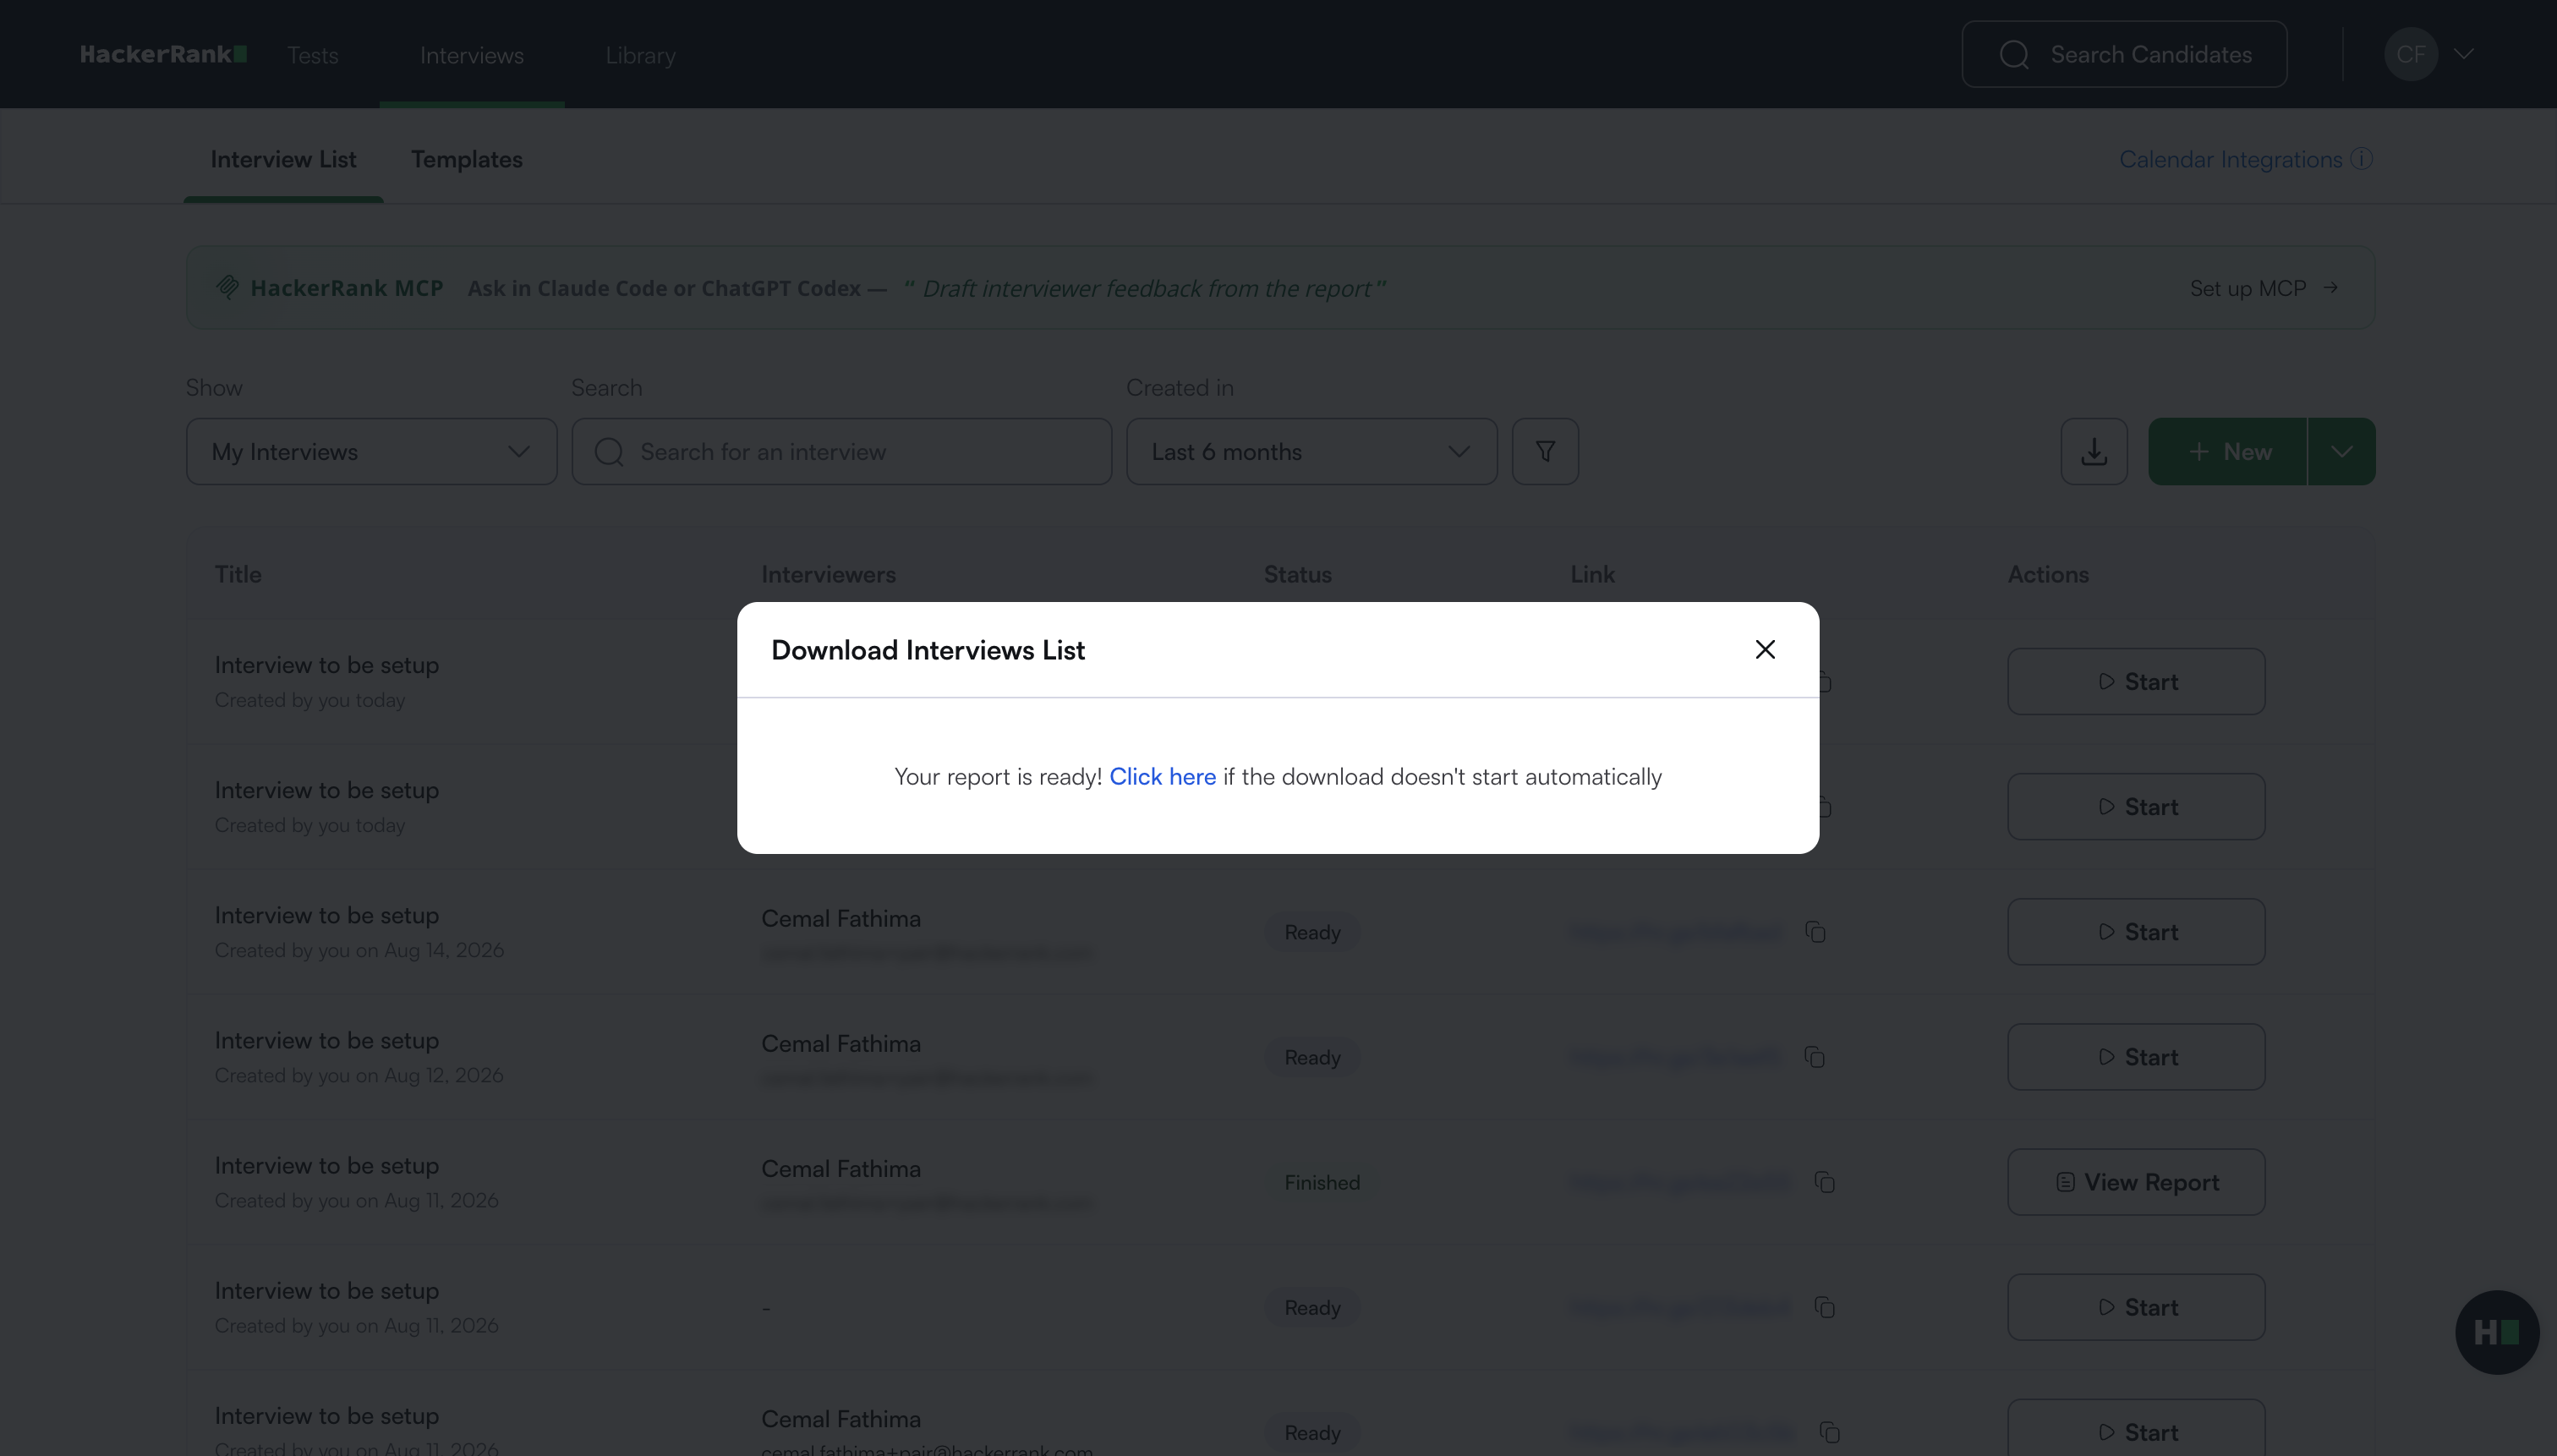Click the Actions column header

point(2048,575)
